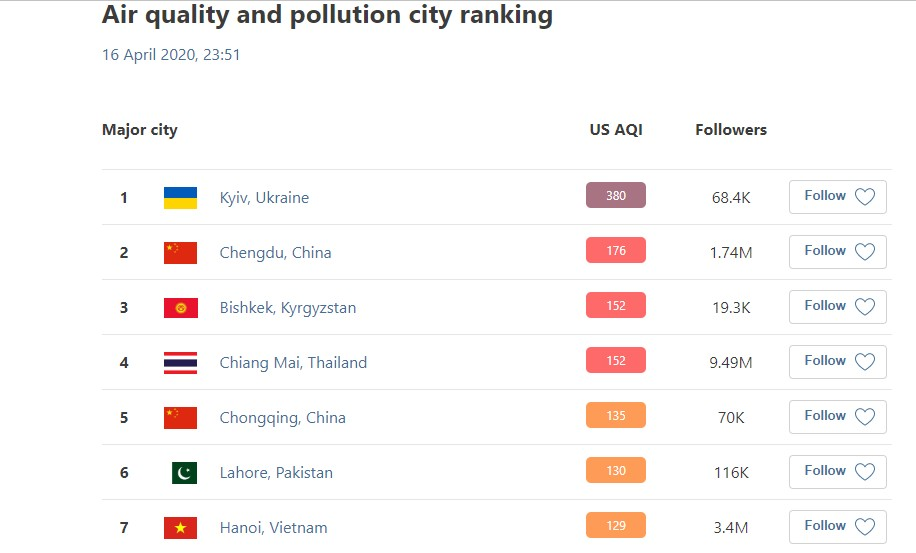Follow Bishkek, Kyrgyzstan
Screen dimensions: 916x553
[838, 307]
